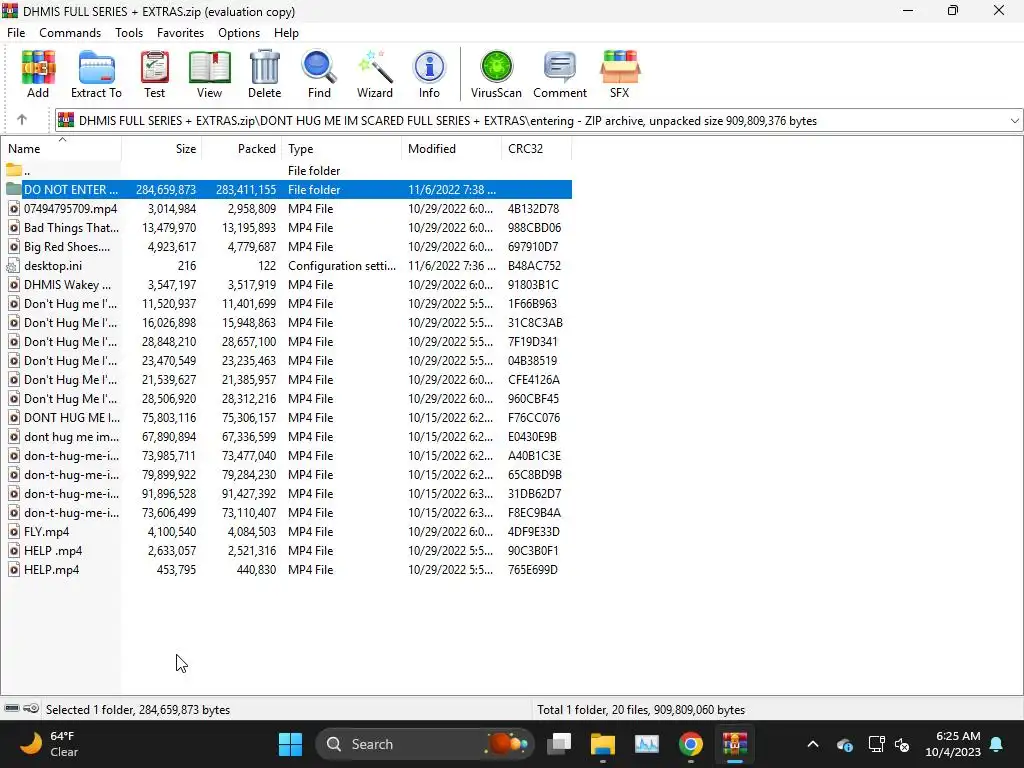Click the CRC32 value 4B132D78
Viewport: 1024px width, 768px height.
pyautogui.click(x=534, y=209)
